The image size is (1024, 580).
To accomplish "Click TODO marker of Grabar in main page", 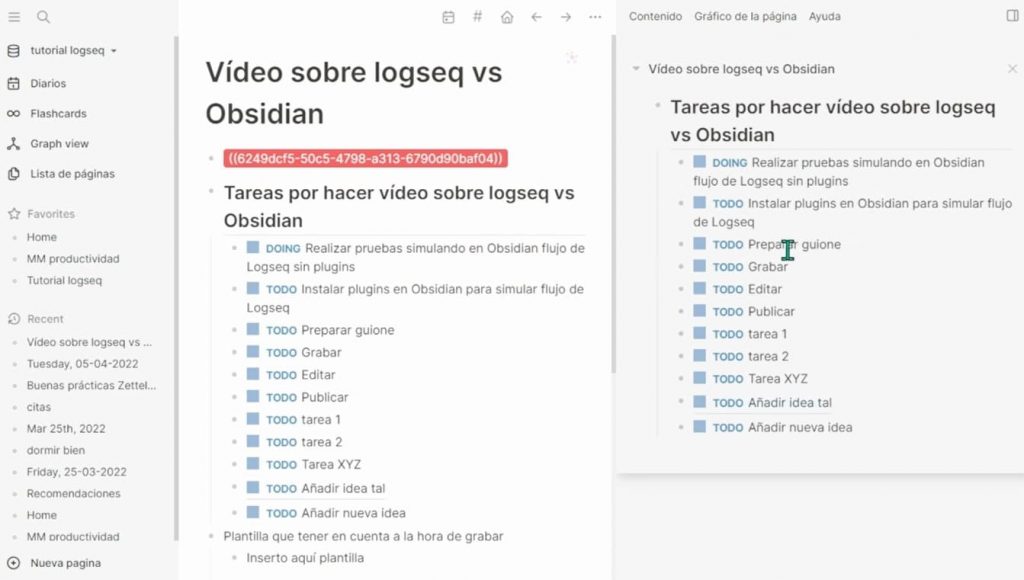I will (x=281, y=353).
